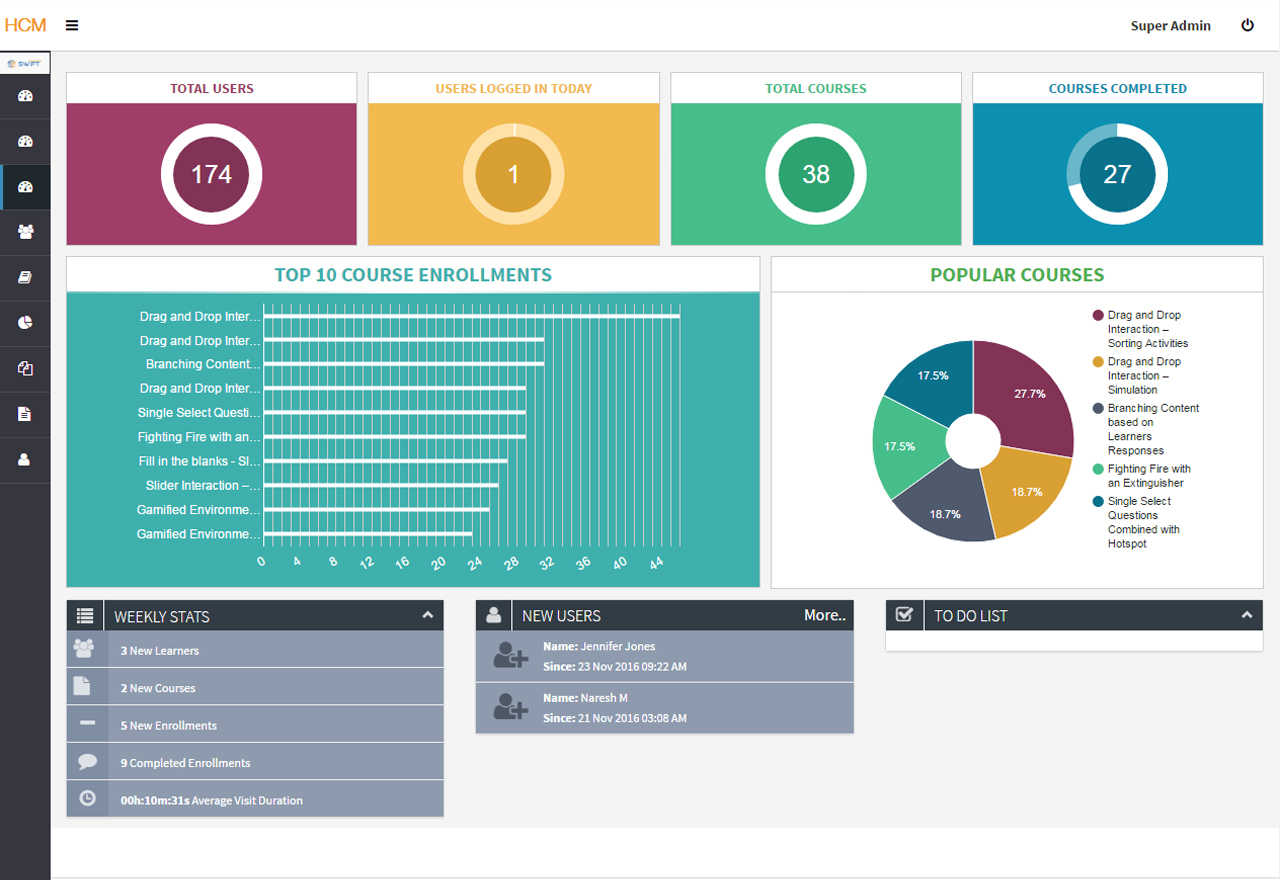Open the pie chart reports sidebar icon
Image resolution: width=1280 pixels, height=880 pixels.
[x=26, y=323]
